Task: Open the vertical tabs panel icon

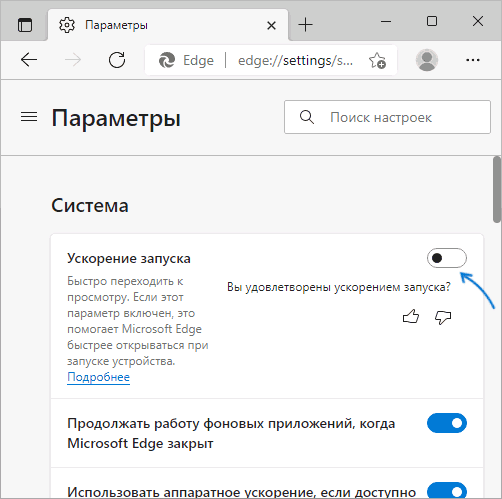Action: tap(25, 25)
